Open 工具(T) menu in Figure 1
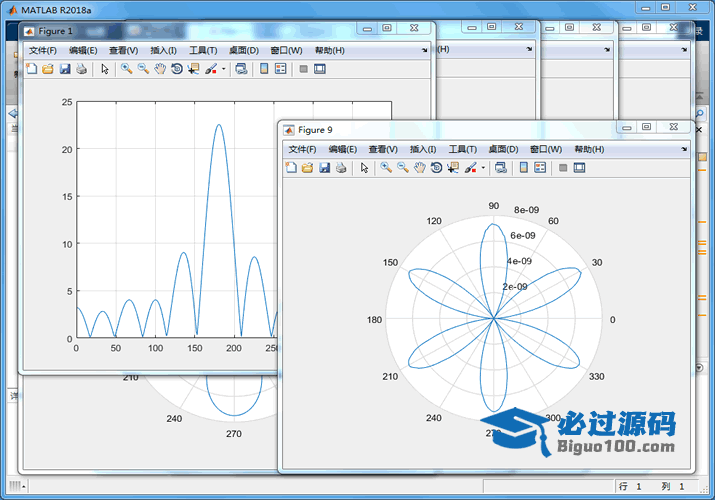Image resolution: width=715 pixels, height=500 pixels. pyautogui.click(x=203, y=51)
